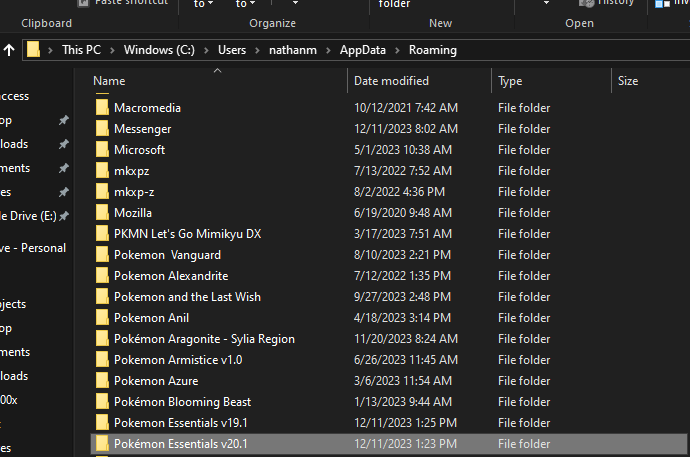Expand the chevron after Users
The image size is (690, 457).
click(257, 51)
